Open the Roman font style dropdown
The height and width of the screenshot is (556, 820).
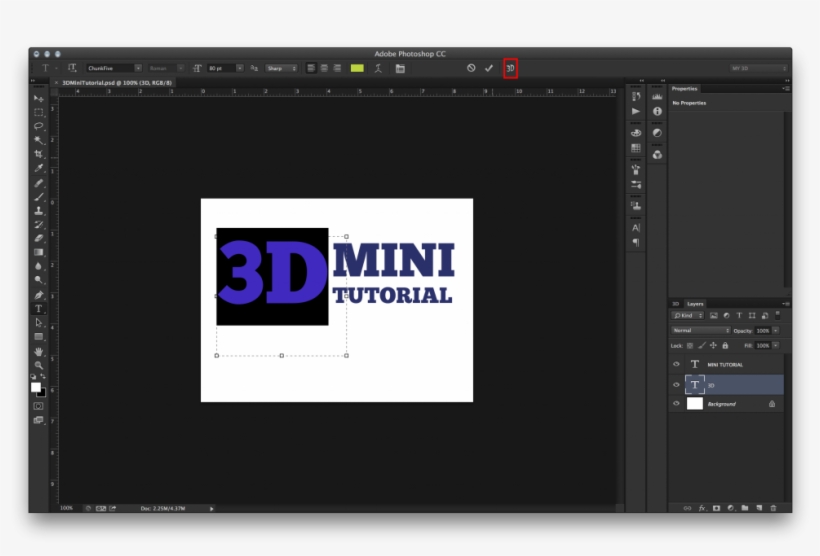coord(180,68)
